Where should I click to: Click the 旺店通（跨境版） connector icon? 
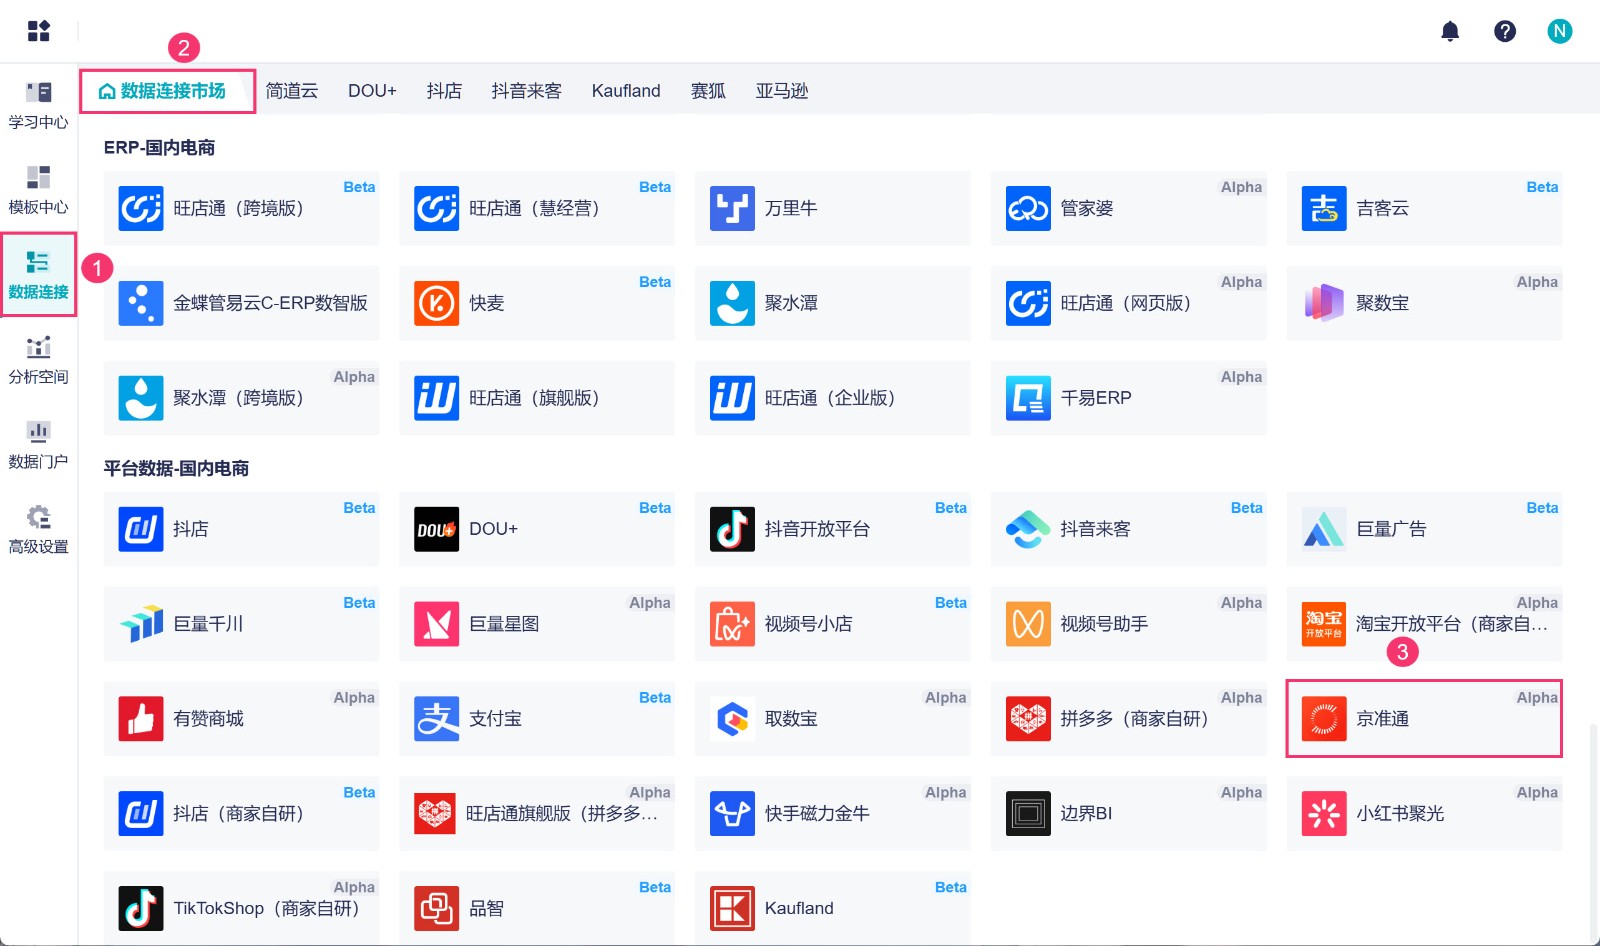click(x=141, y=208)
